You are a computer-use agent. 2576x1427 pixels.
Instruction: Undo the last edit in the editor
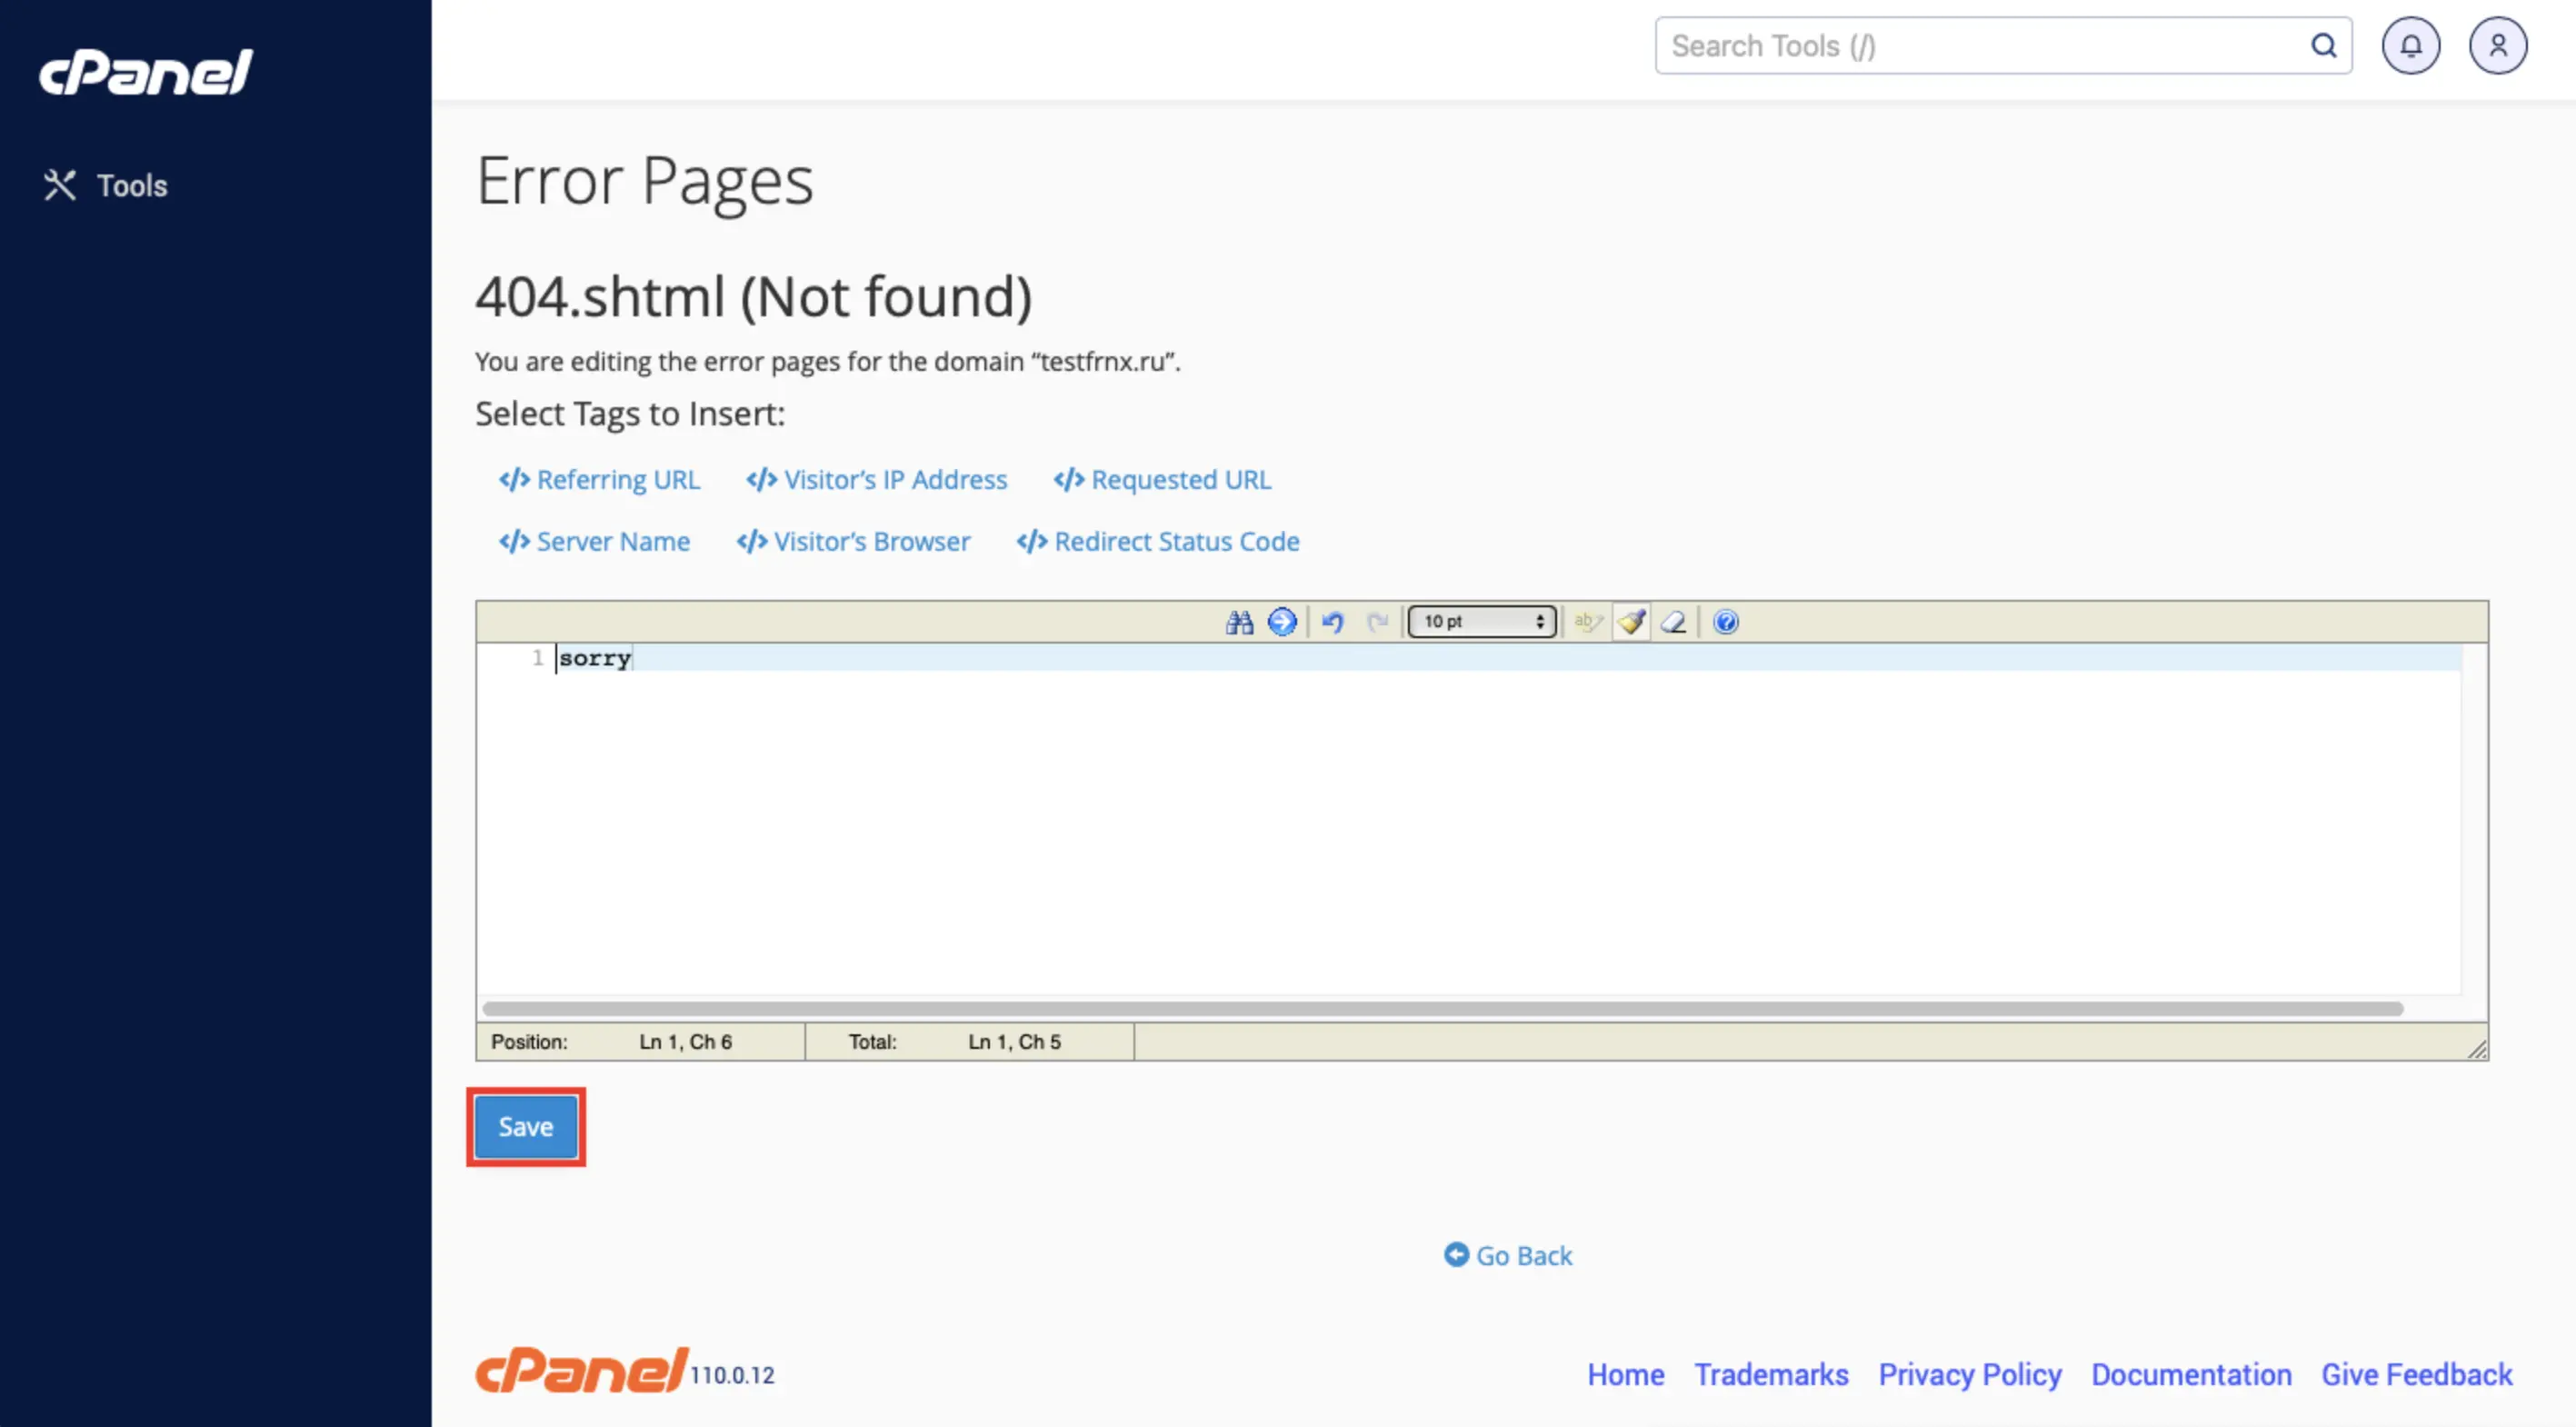pyautogui.click(x=1333, y=622)
